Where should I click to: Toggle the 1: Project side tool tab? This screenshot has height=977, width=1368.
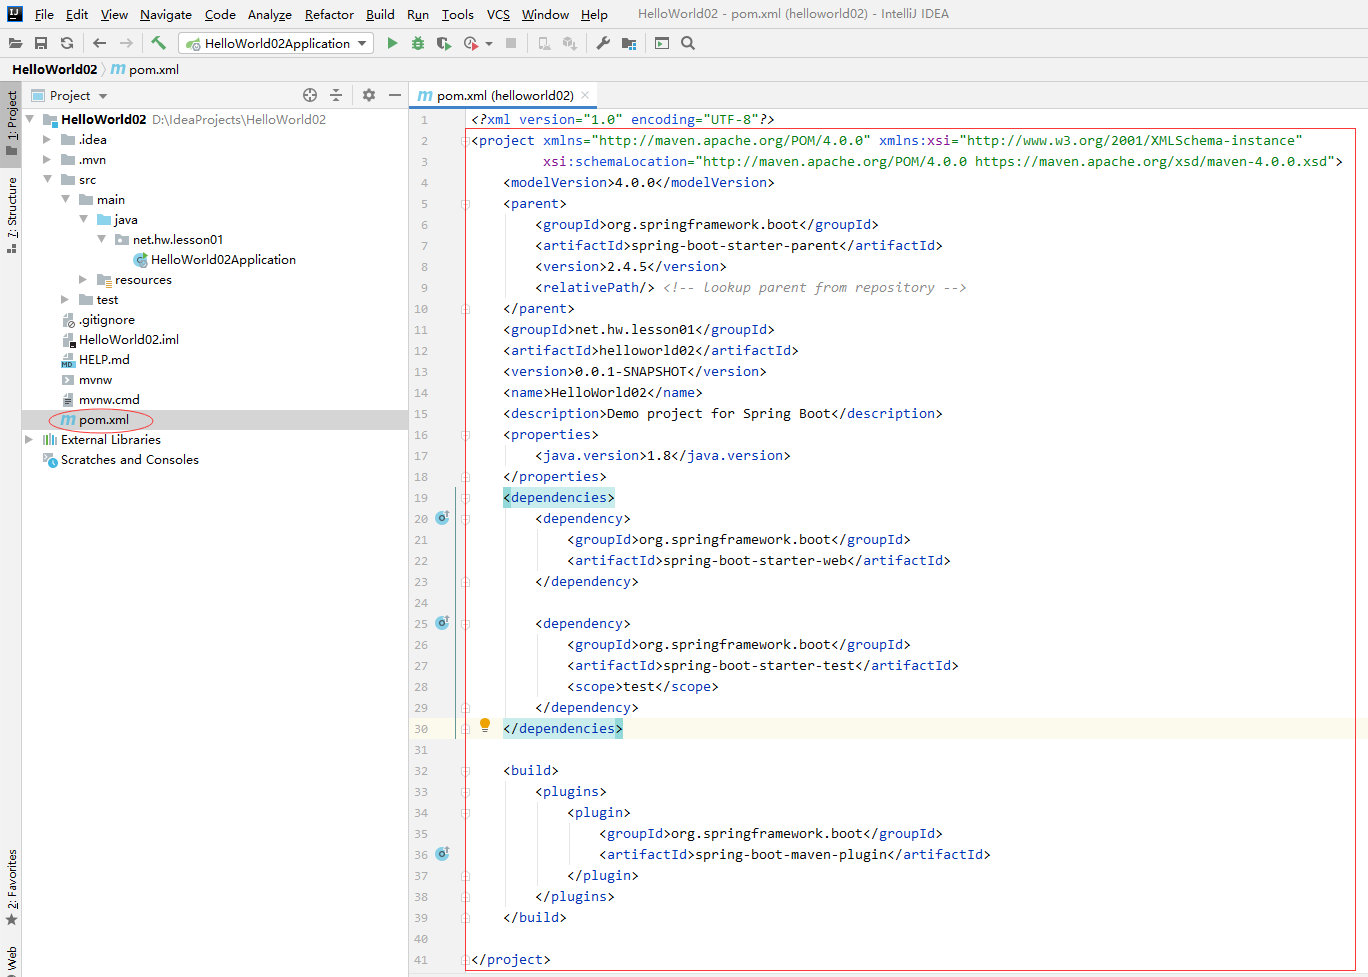pyautogui.click(x=12, y=122)
